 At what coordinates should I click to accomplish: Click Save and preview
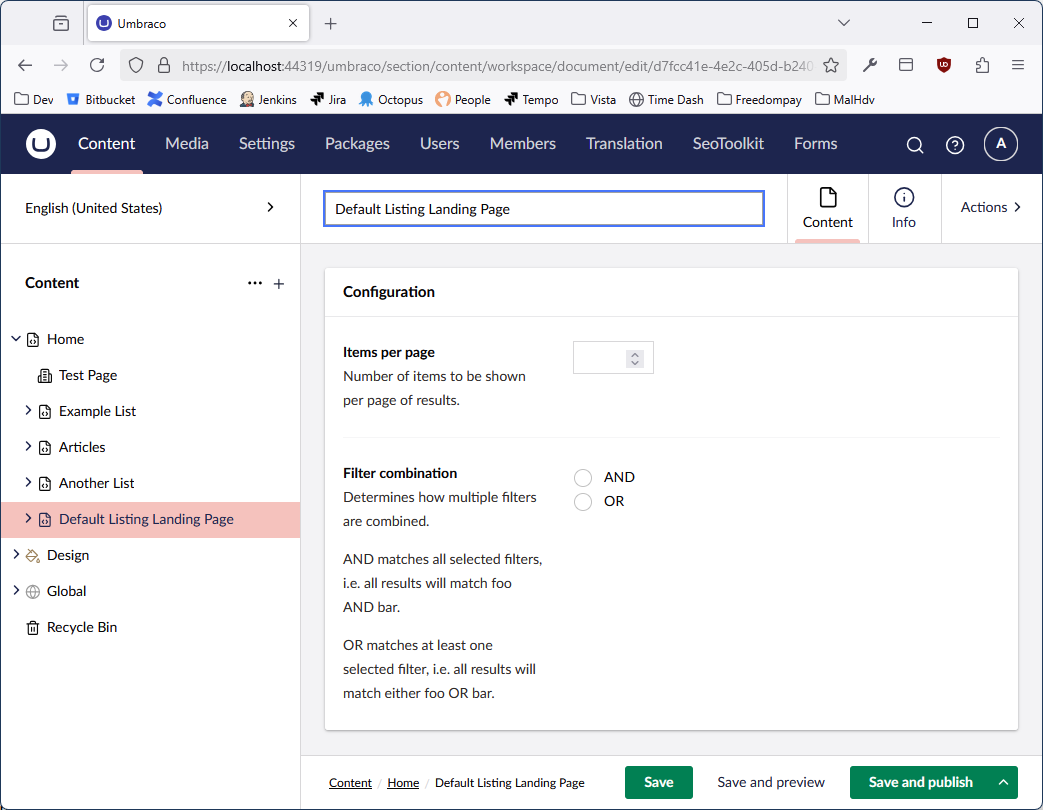[x=771, y=783]
